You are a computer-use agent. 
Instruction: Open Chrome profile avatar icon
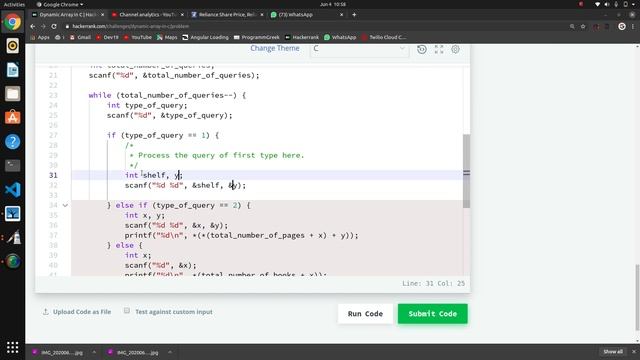point(622,26)
